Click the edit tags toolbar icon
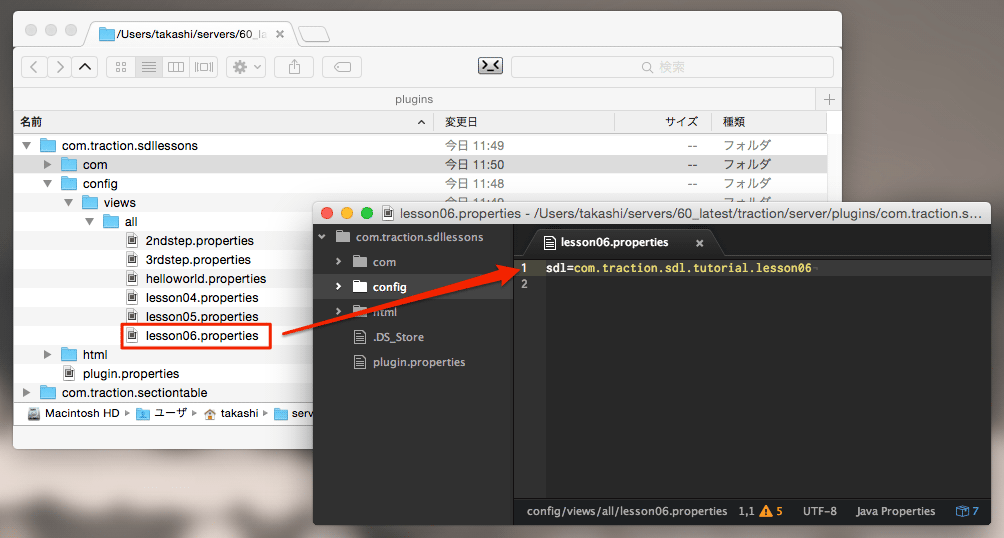This screenshot has height=538, width=1004. [x=342, y=67]
